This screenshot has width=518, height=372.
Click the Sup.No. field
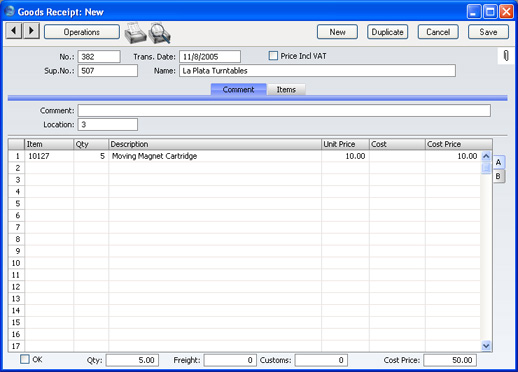[108, 71]
